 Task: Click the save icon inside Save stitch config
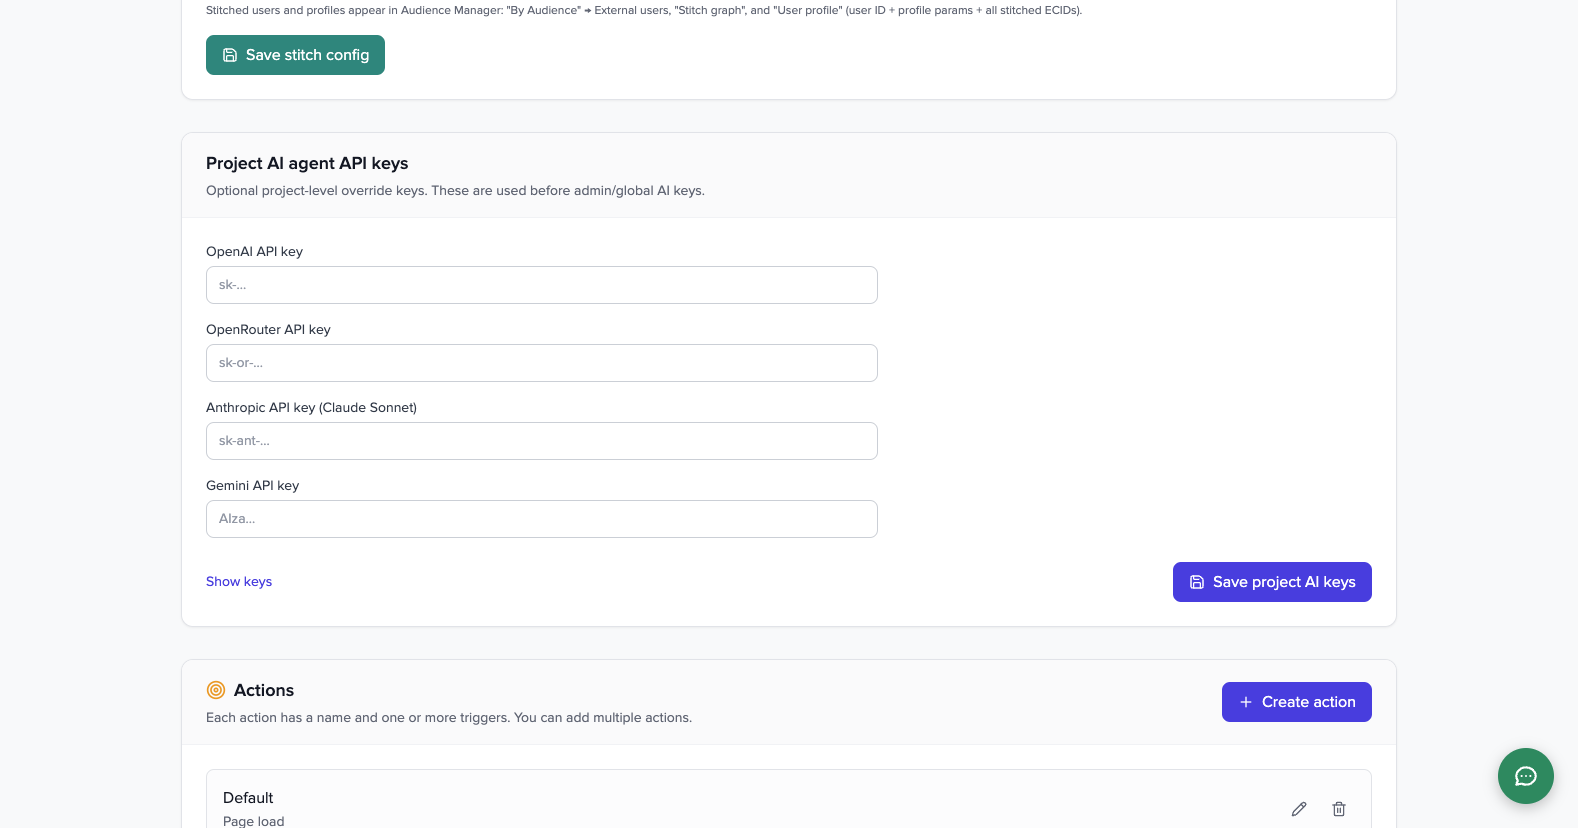click(230, 55)
